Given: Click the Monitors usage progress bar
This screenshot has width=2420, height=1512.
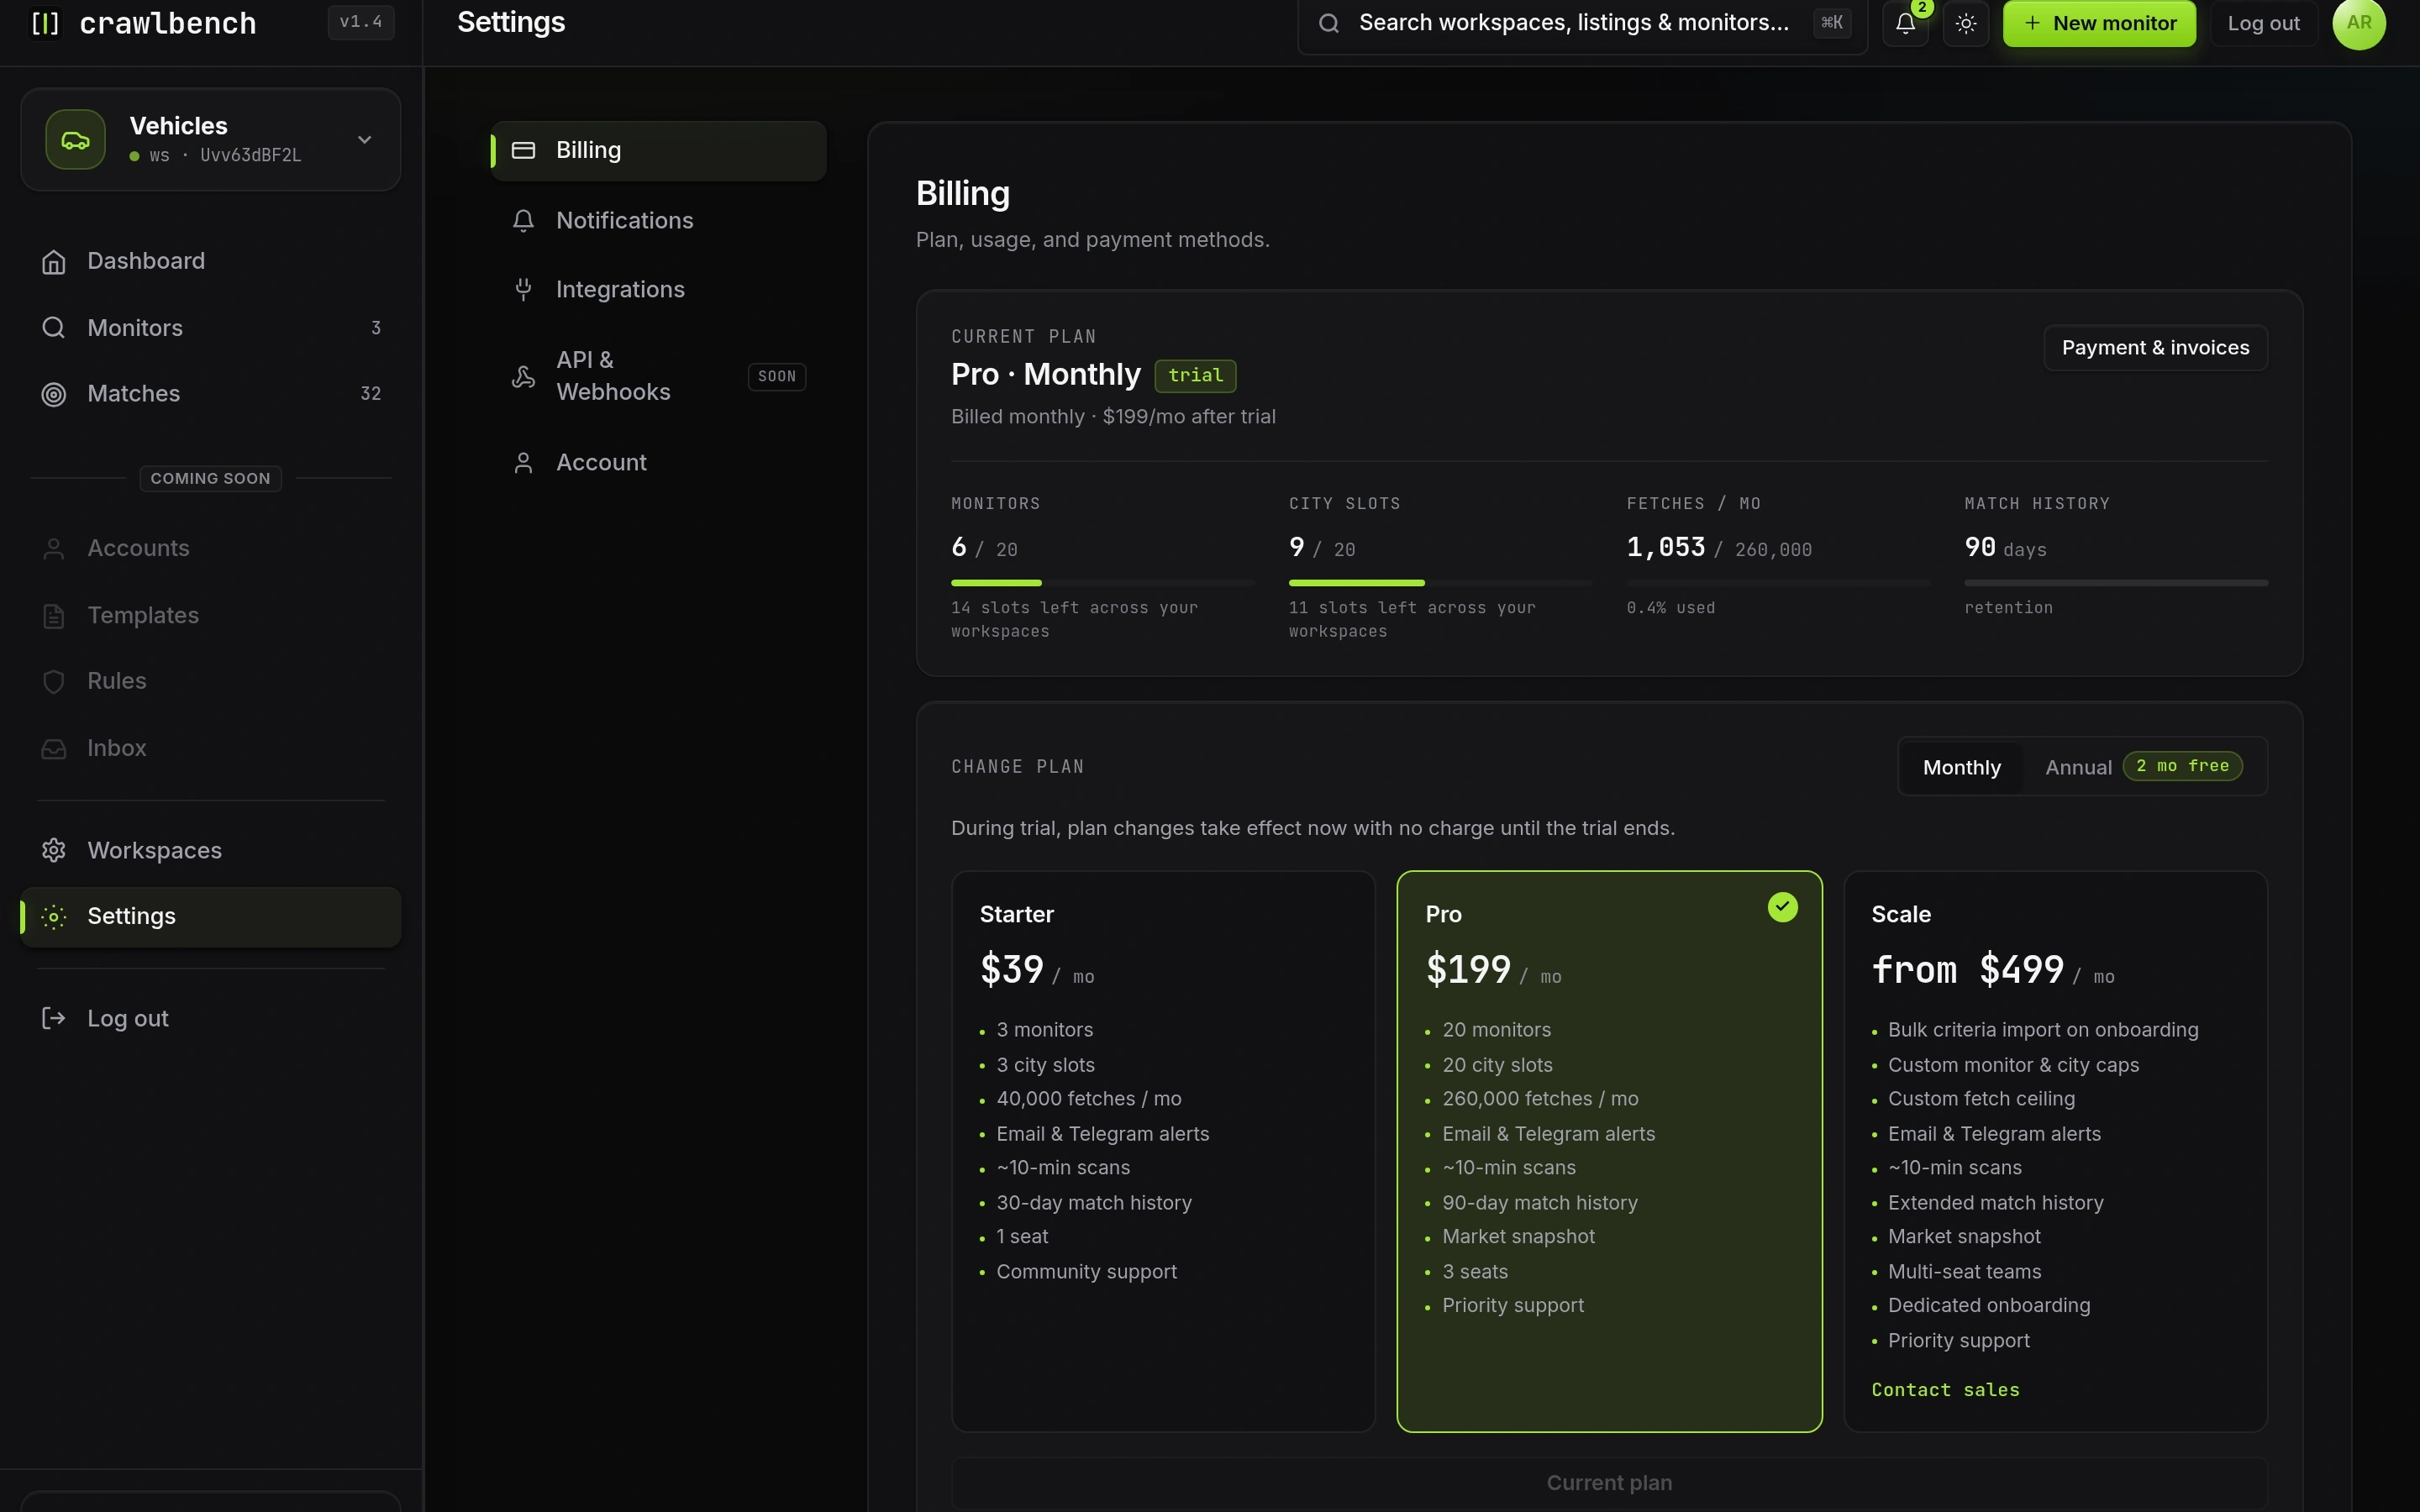Looking at the screenshot, I should coord(1102,583).
